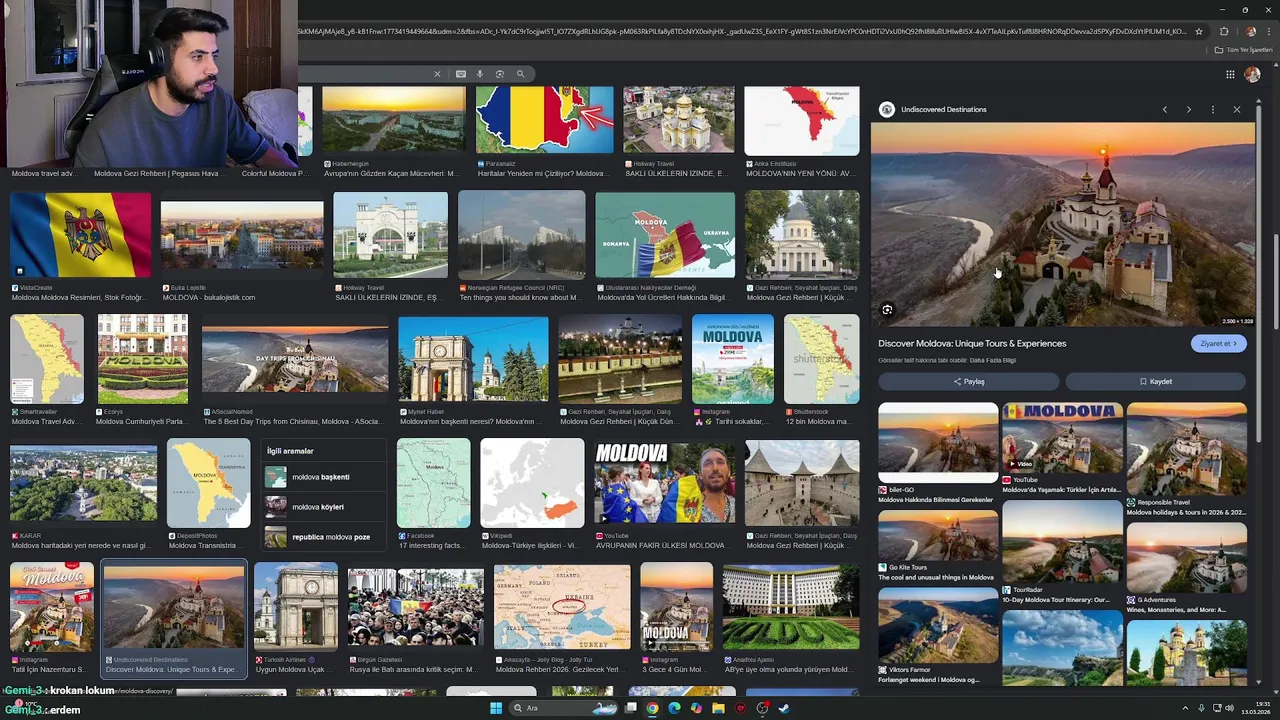Expand the system tray hidden icons chevron

coord(1186,708)
